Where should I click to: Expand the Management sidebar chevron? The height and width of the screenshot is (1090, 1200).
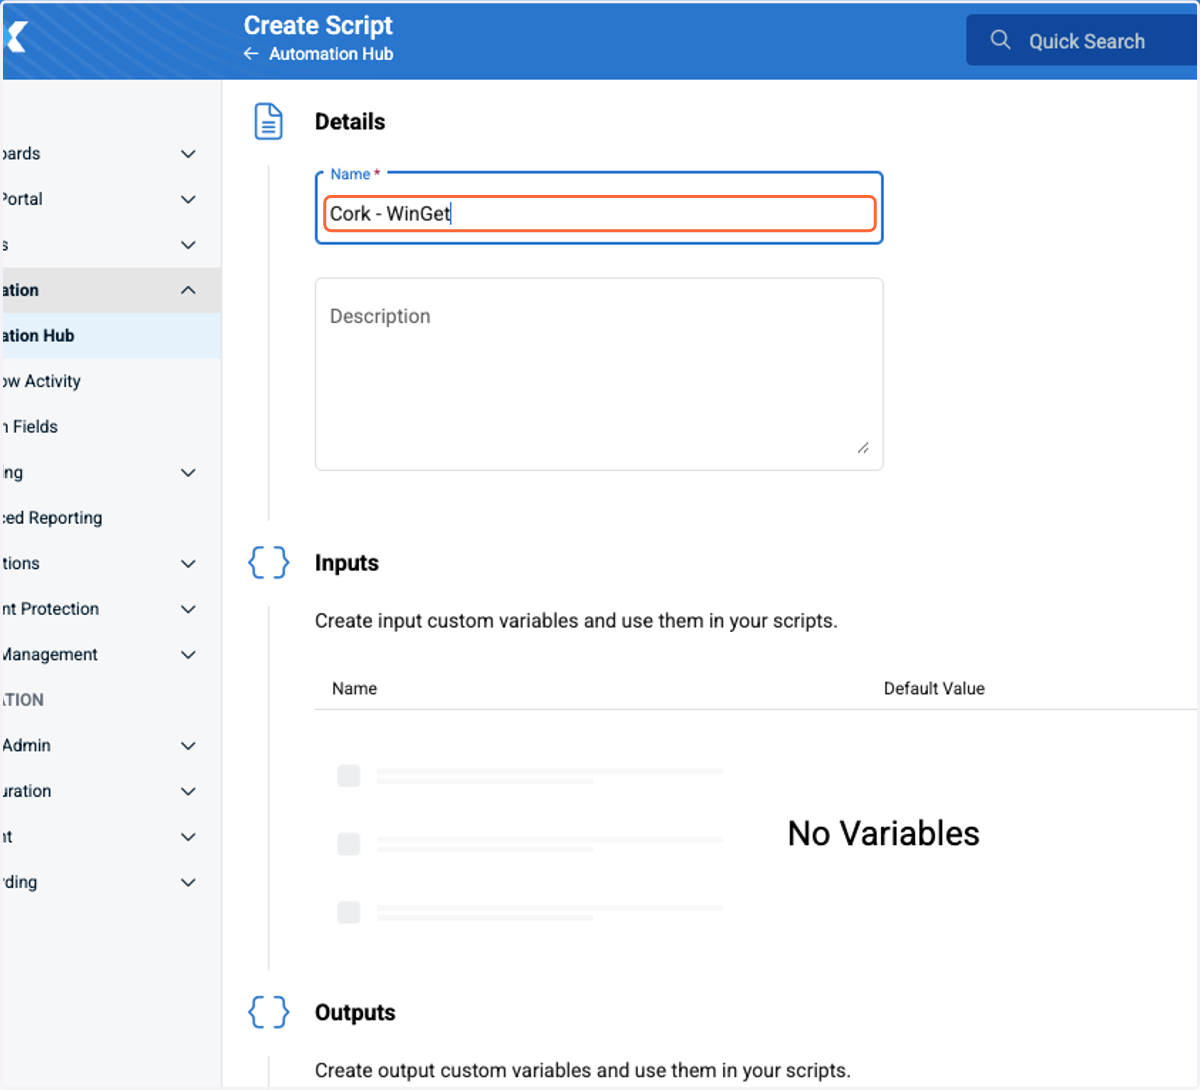pyautogui.click(x=188, y=654)
